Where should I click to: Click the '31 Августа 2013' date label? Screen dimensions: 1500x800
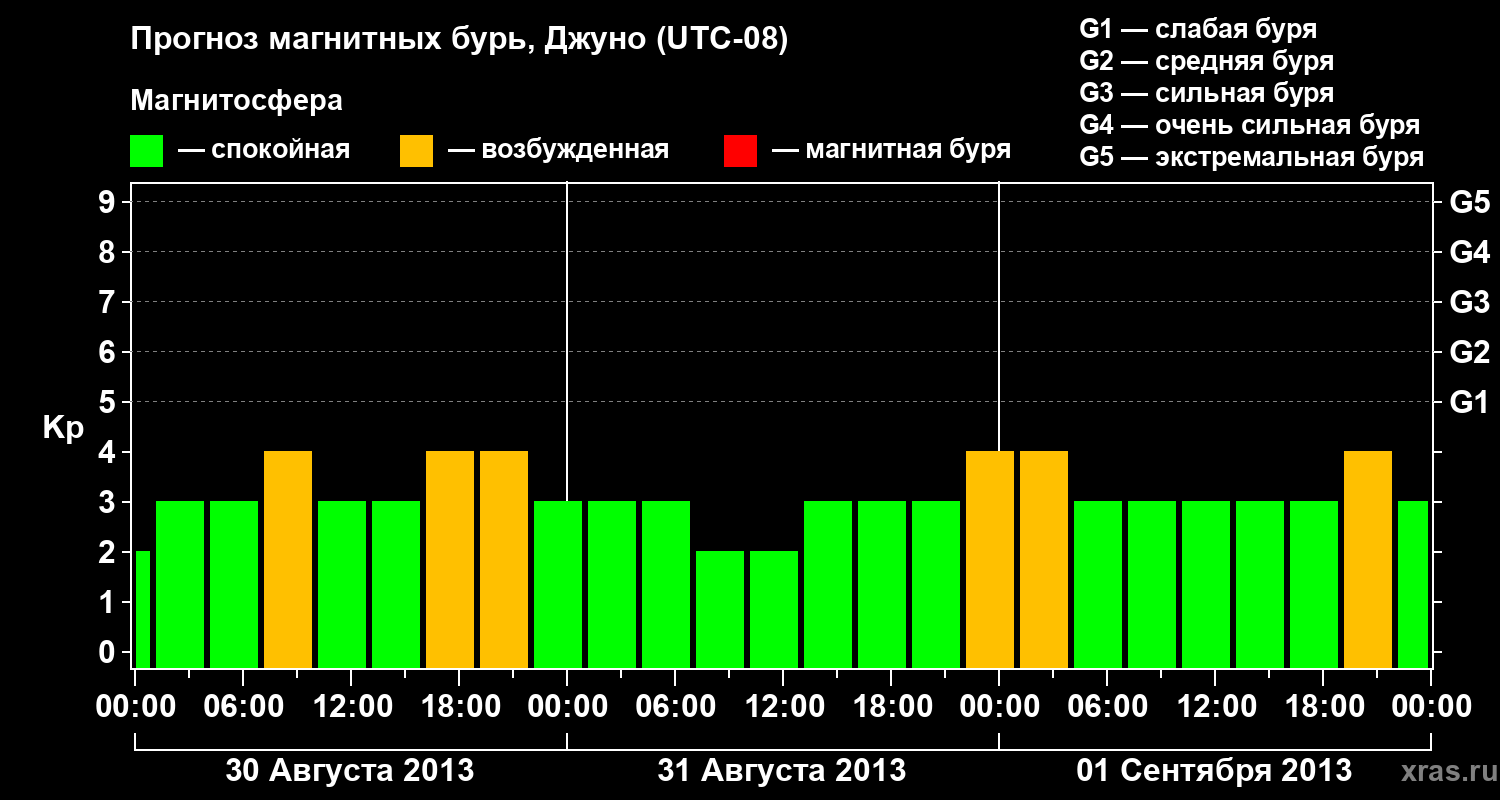tap(782, 771)
